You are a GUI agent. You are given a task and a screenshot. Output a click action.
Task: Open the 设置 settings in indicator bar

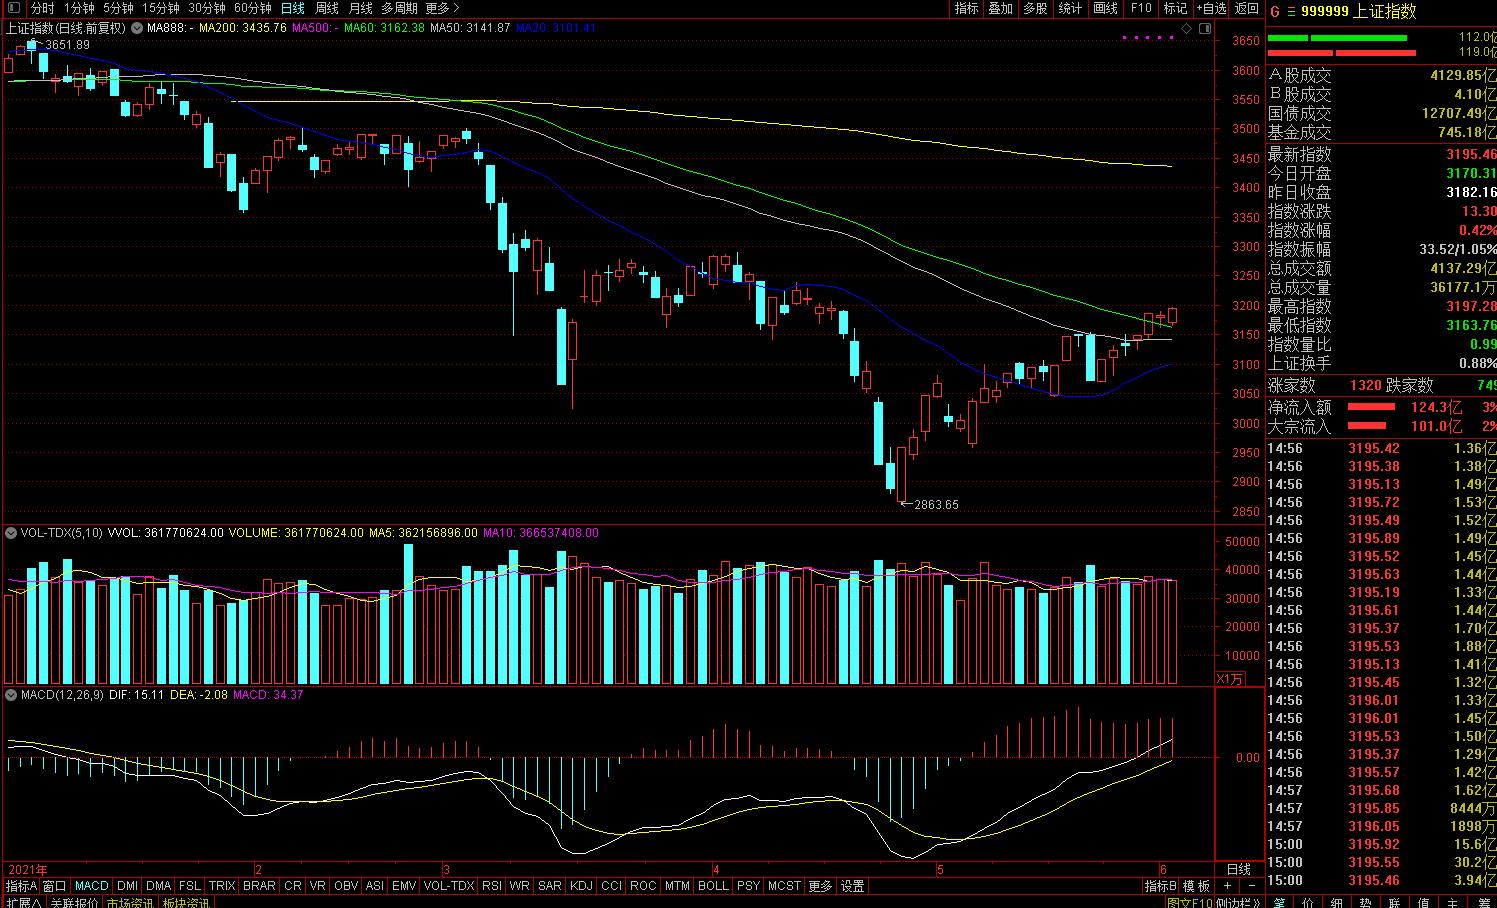852,886
